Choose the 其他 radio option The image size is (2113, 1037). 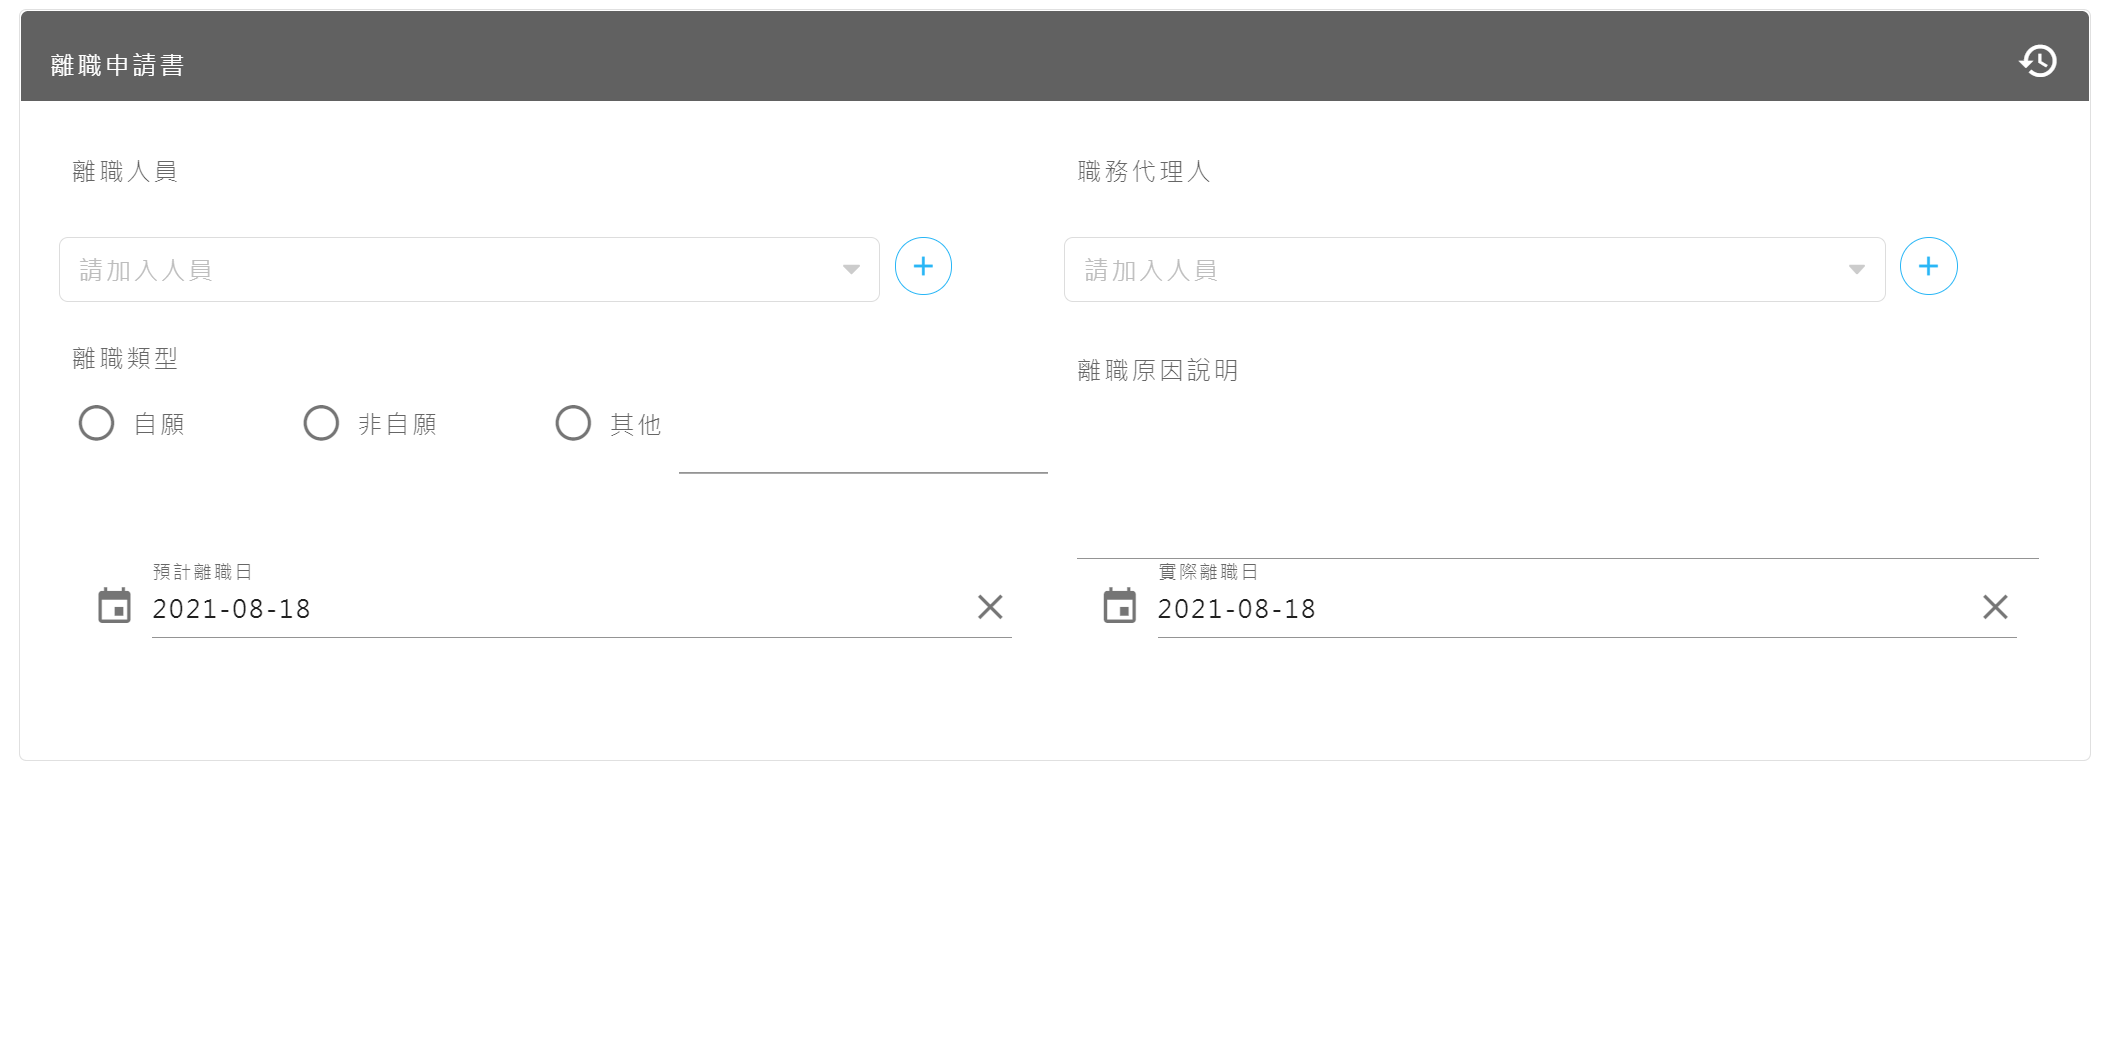(573, 423)
